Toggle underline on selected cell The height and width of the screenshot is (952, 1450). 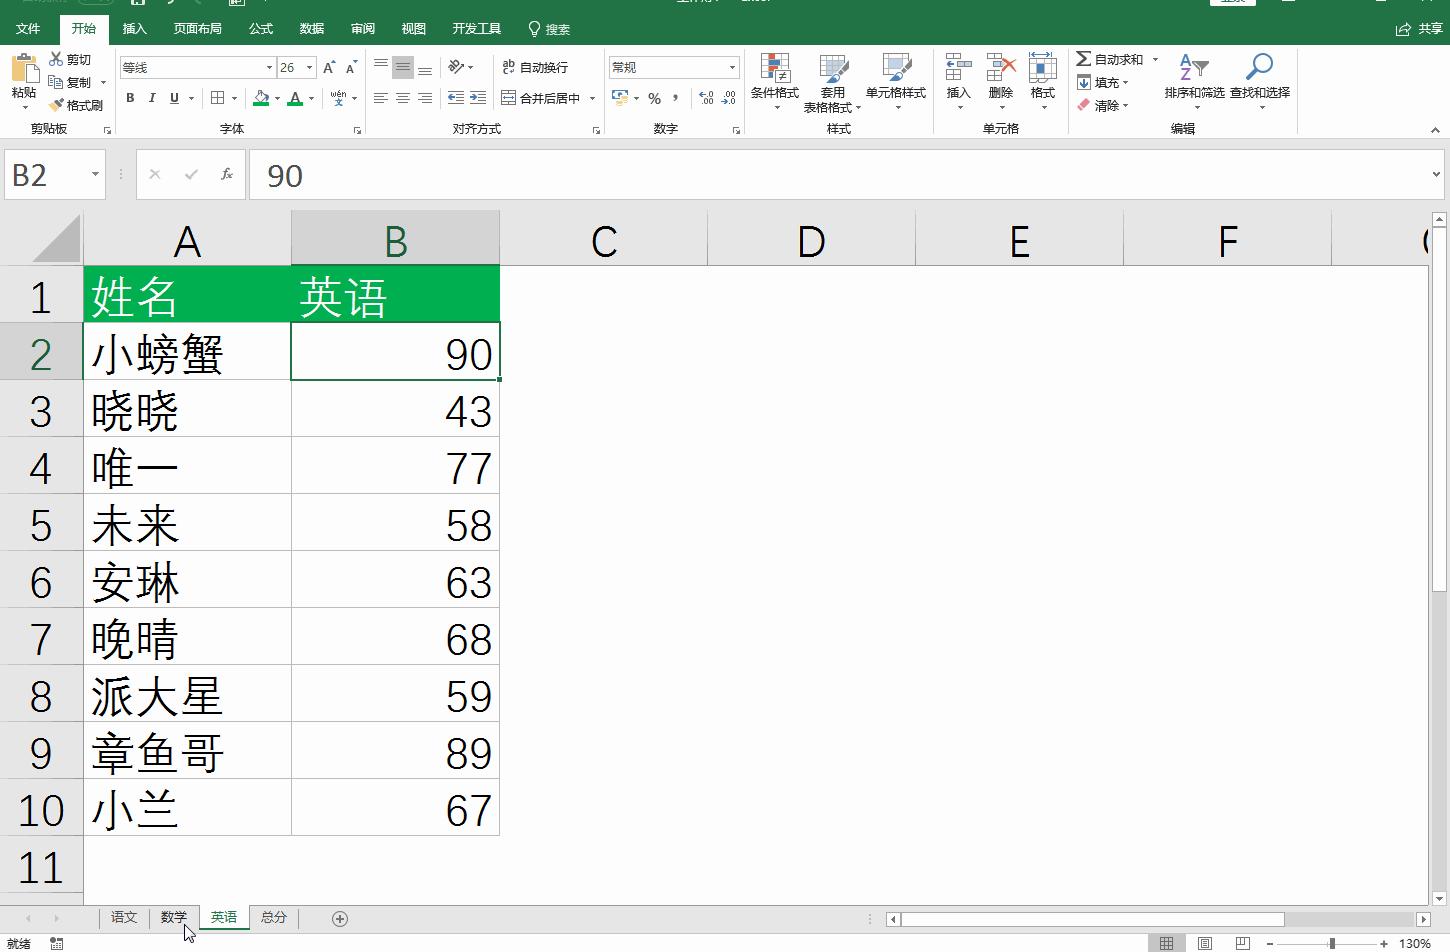tap(172, 98)
